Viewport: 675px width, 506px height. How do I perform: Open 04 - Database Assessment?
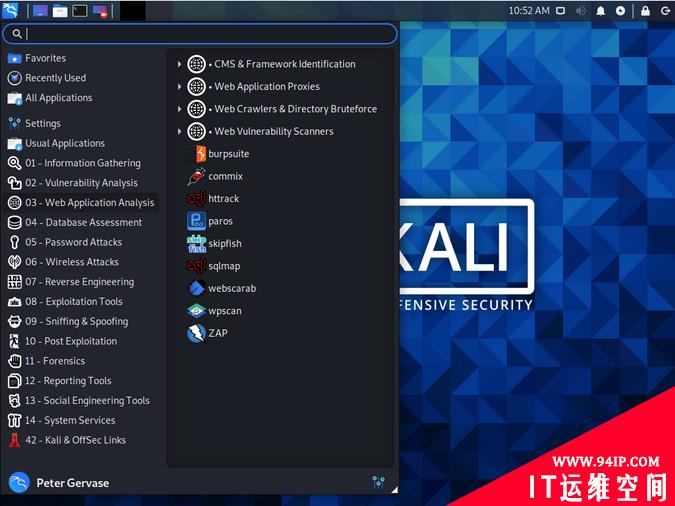(x=75, y=223)
